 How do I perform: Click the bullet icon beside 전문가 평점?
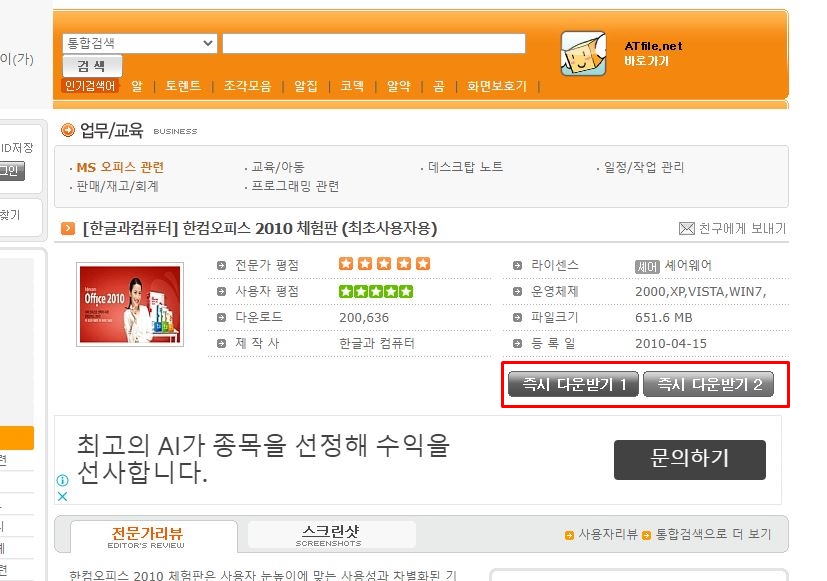tap(222, 266)
